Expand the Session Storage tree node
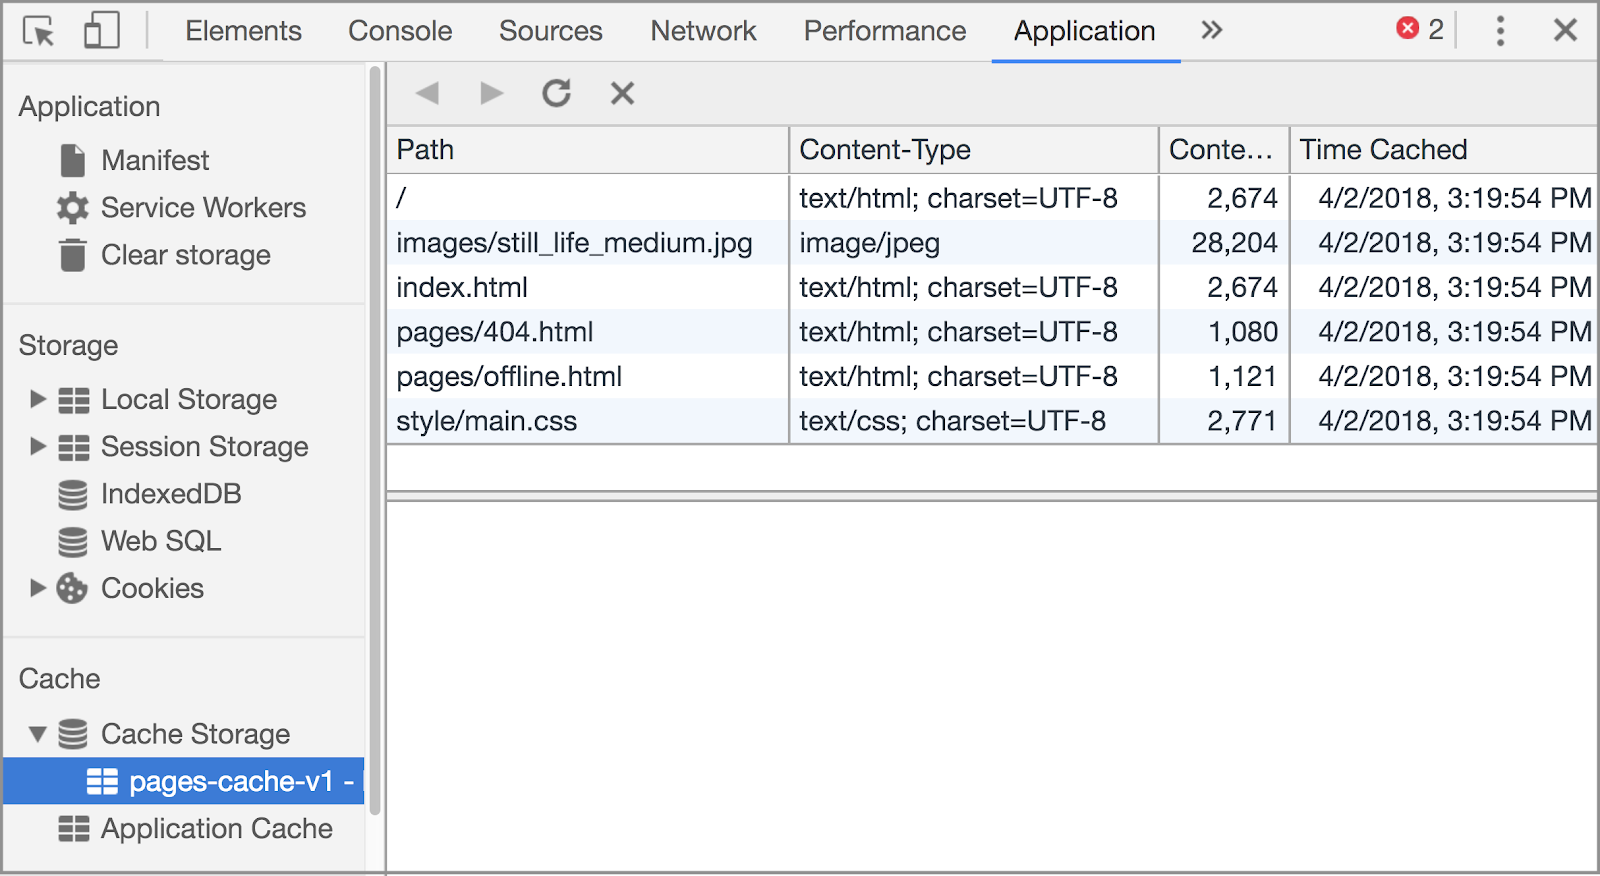The image size is (1600, 876). click(x=38, y=446)
